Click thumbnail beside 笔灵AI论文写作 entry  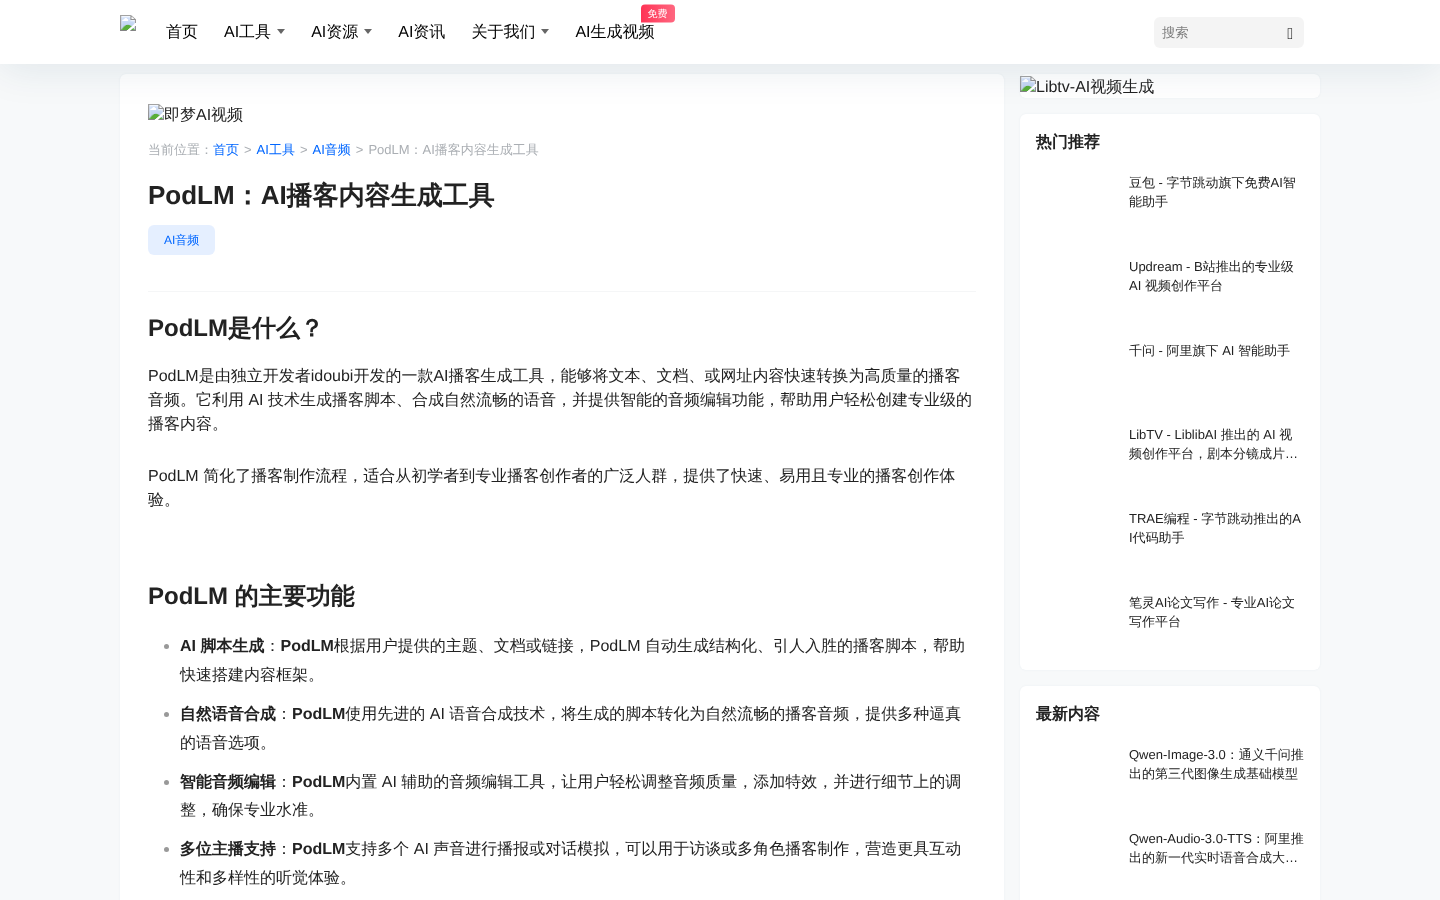click(1076, 622)
